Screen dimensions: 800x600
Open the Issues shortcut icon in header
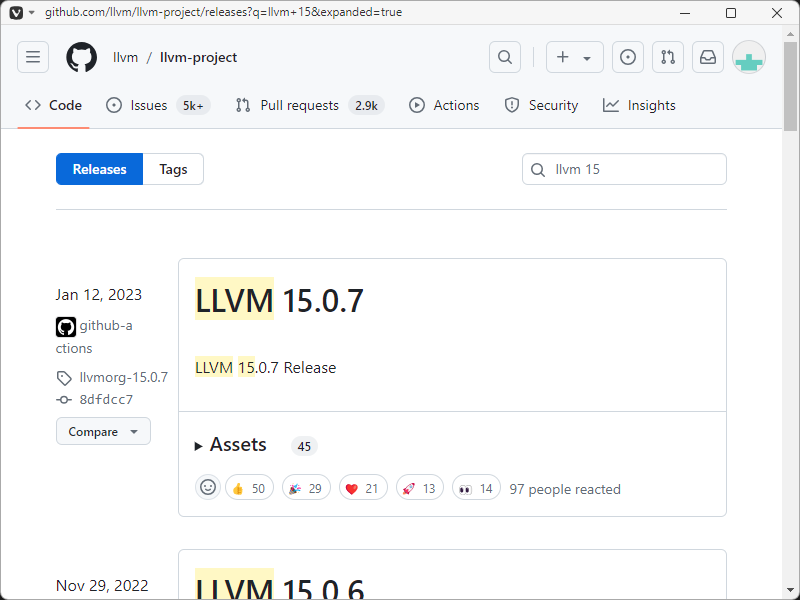pos(628,57)
